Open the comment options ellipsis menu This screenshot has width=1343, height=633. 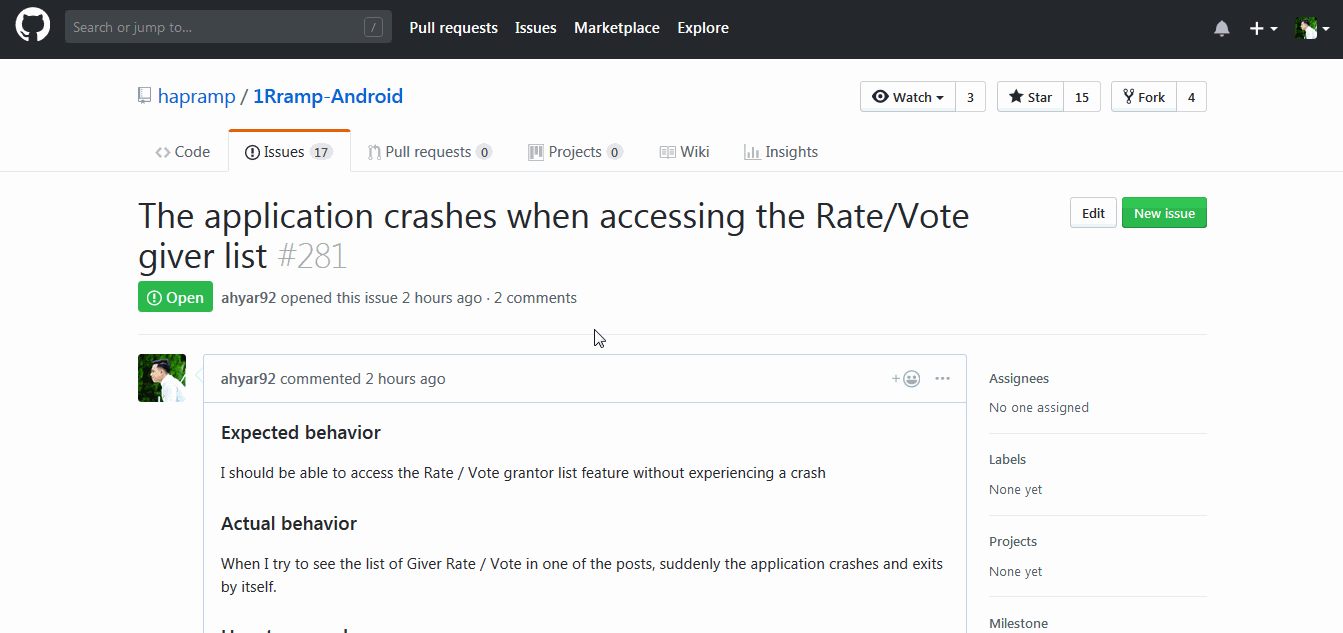(942, 379)
